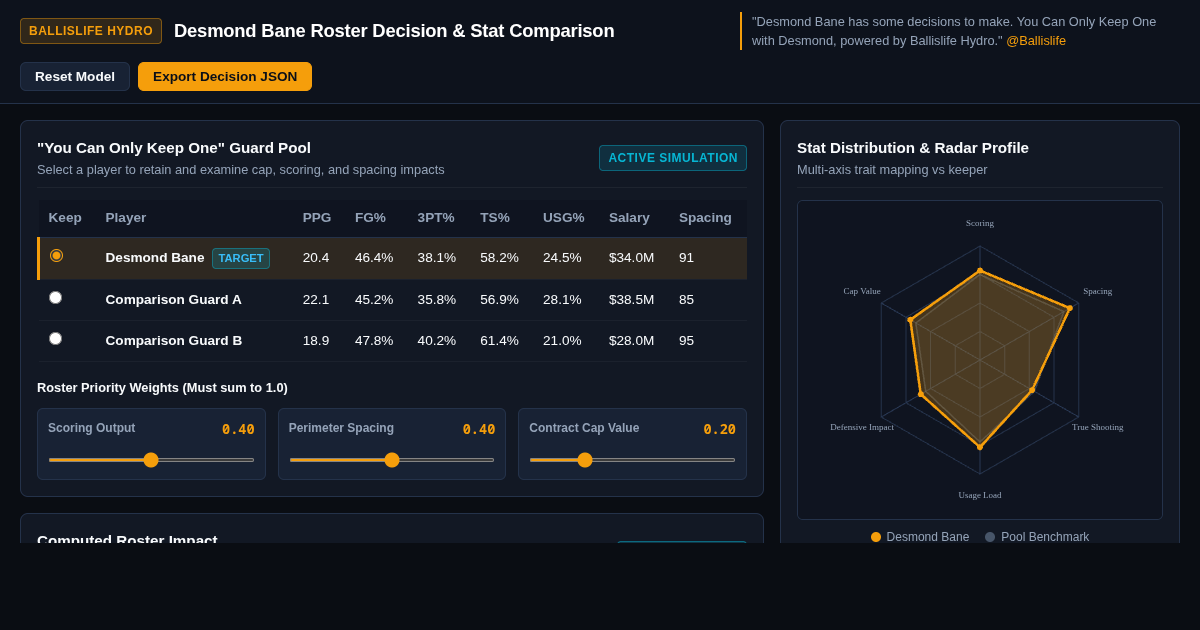Viewport: 1200px width, 630px height.
Task: Click the True Shooting radar axis label
Action: coord(1097,427)
